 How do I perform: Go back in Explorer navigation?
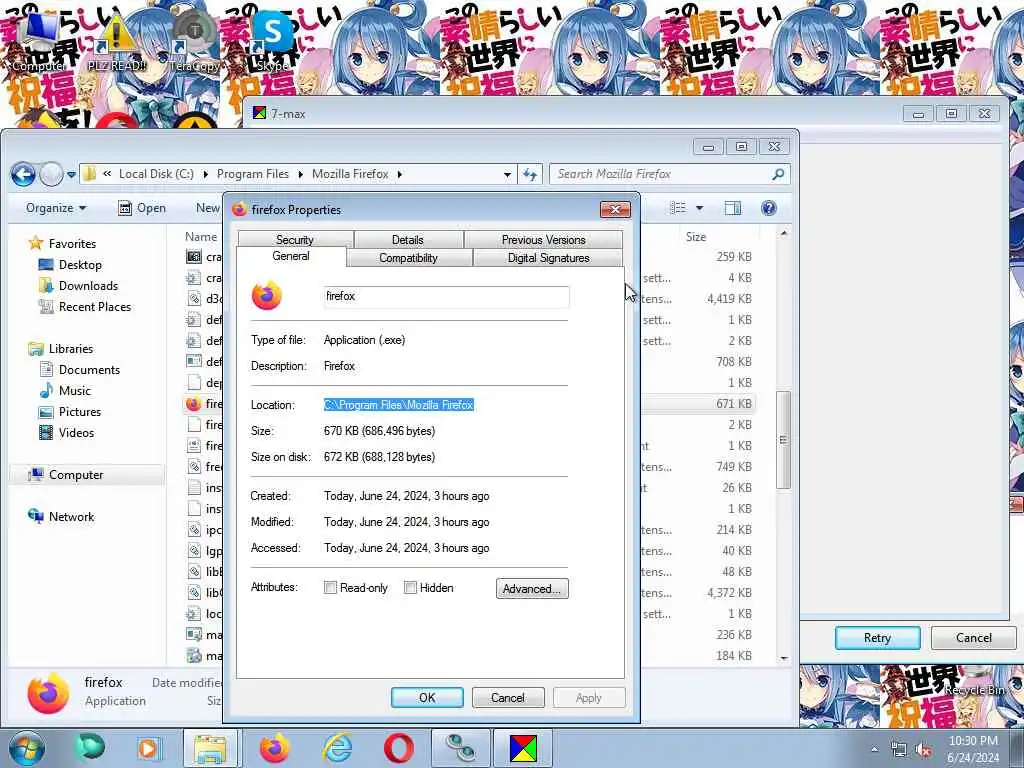(x=24, y=174)
